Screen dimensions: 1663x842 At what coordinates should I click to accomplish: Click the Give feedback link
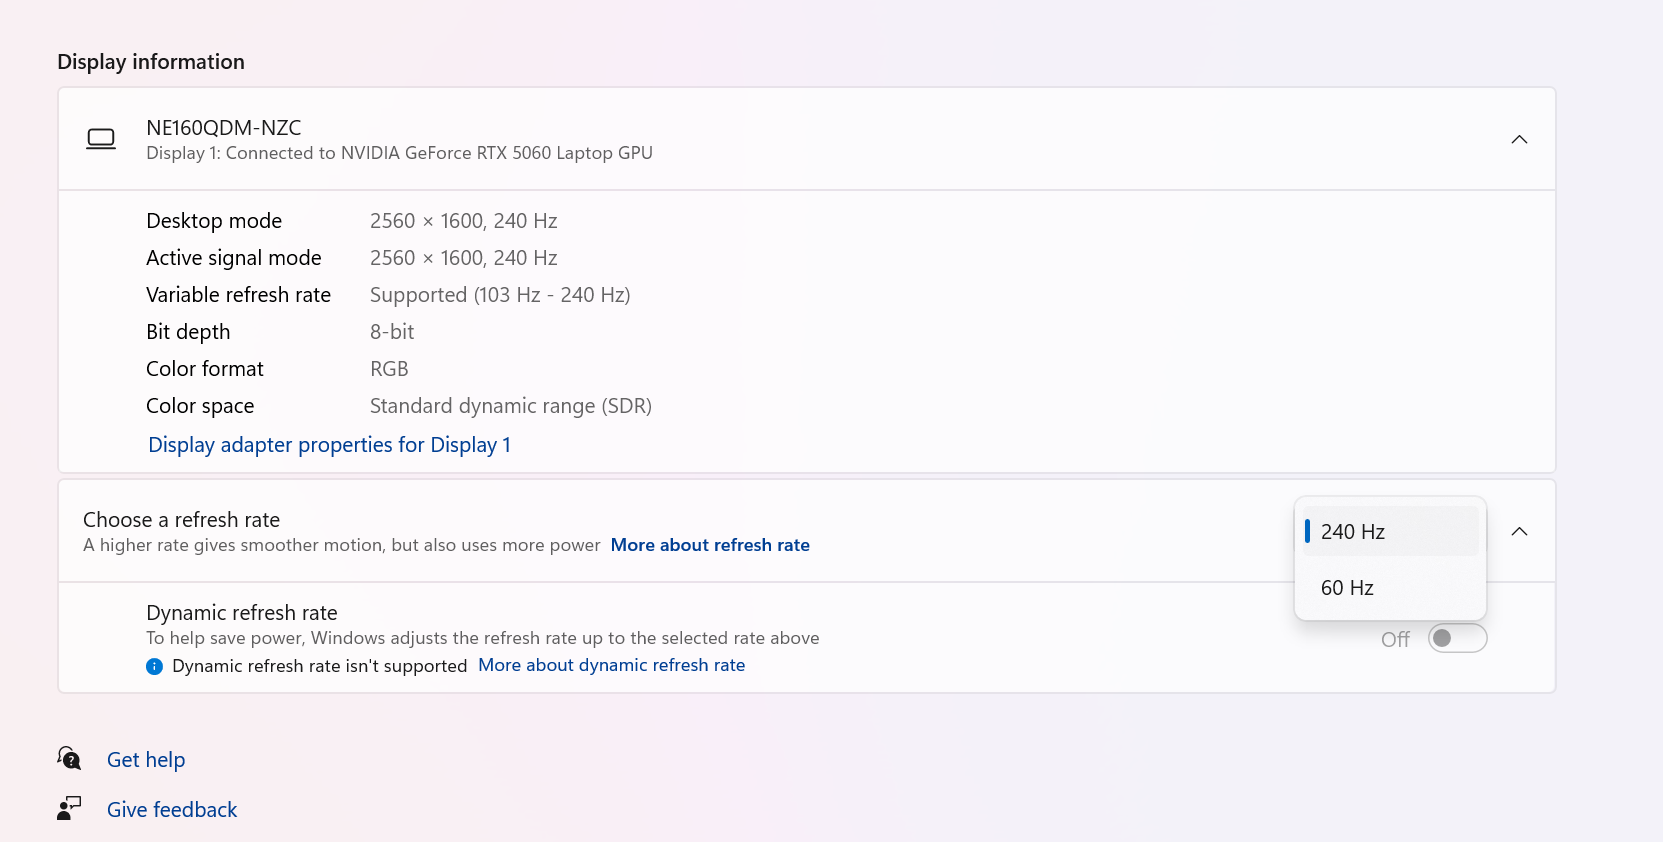[172, 810]
